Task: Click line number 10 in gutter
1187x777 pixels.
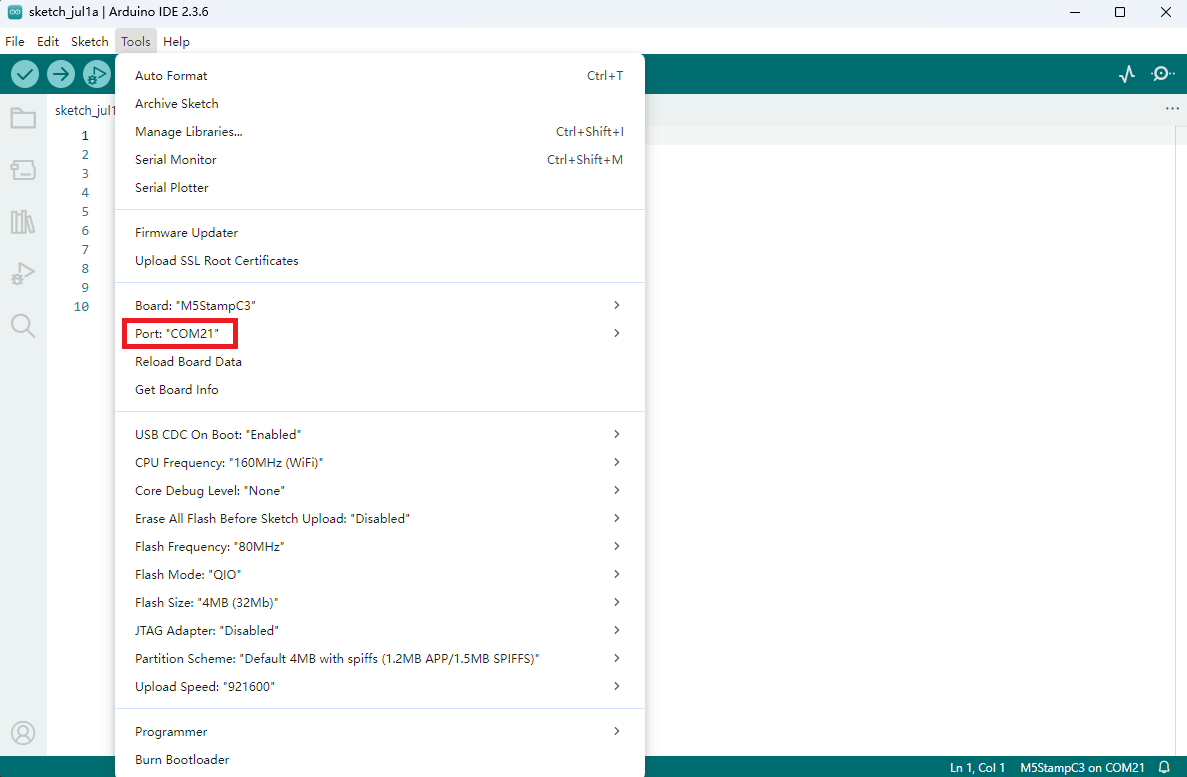Action: tap(81, 307)
